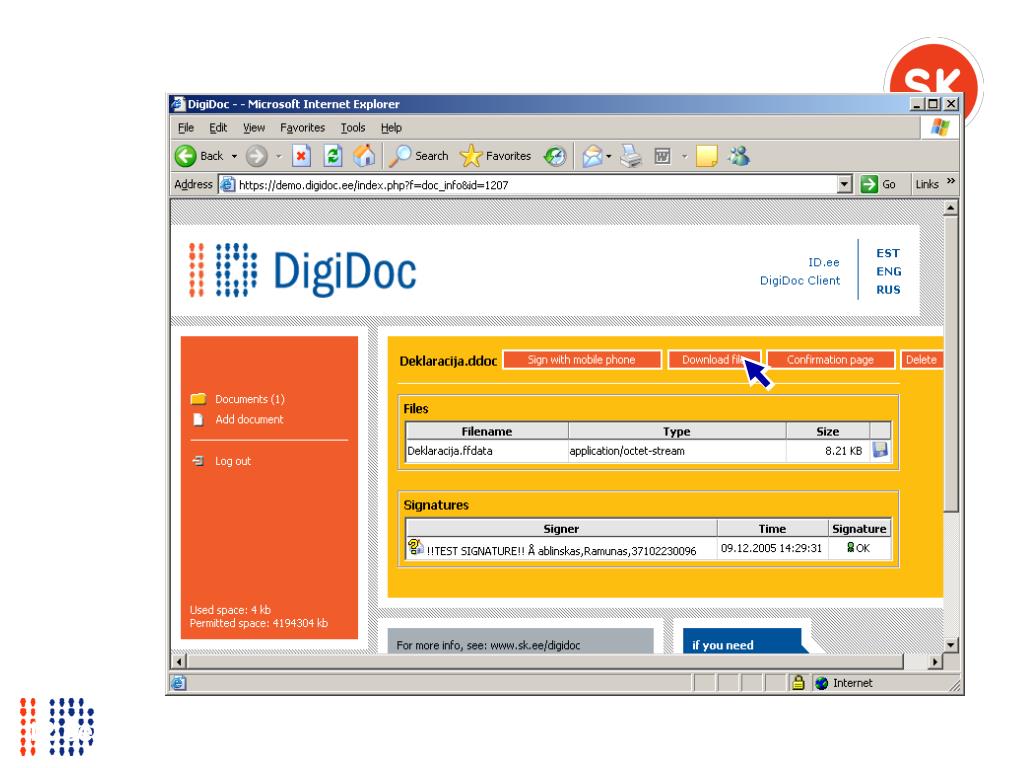Switch language to ENG
The height and width of the screenshot is (768, 1024).
pos(889,272)
